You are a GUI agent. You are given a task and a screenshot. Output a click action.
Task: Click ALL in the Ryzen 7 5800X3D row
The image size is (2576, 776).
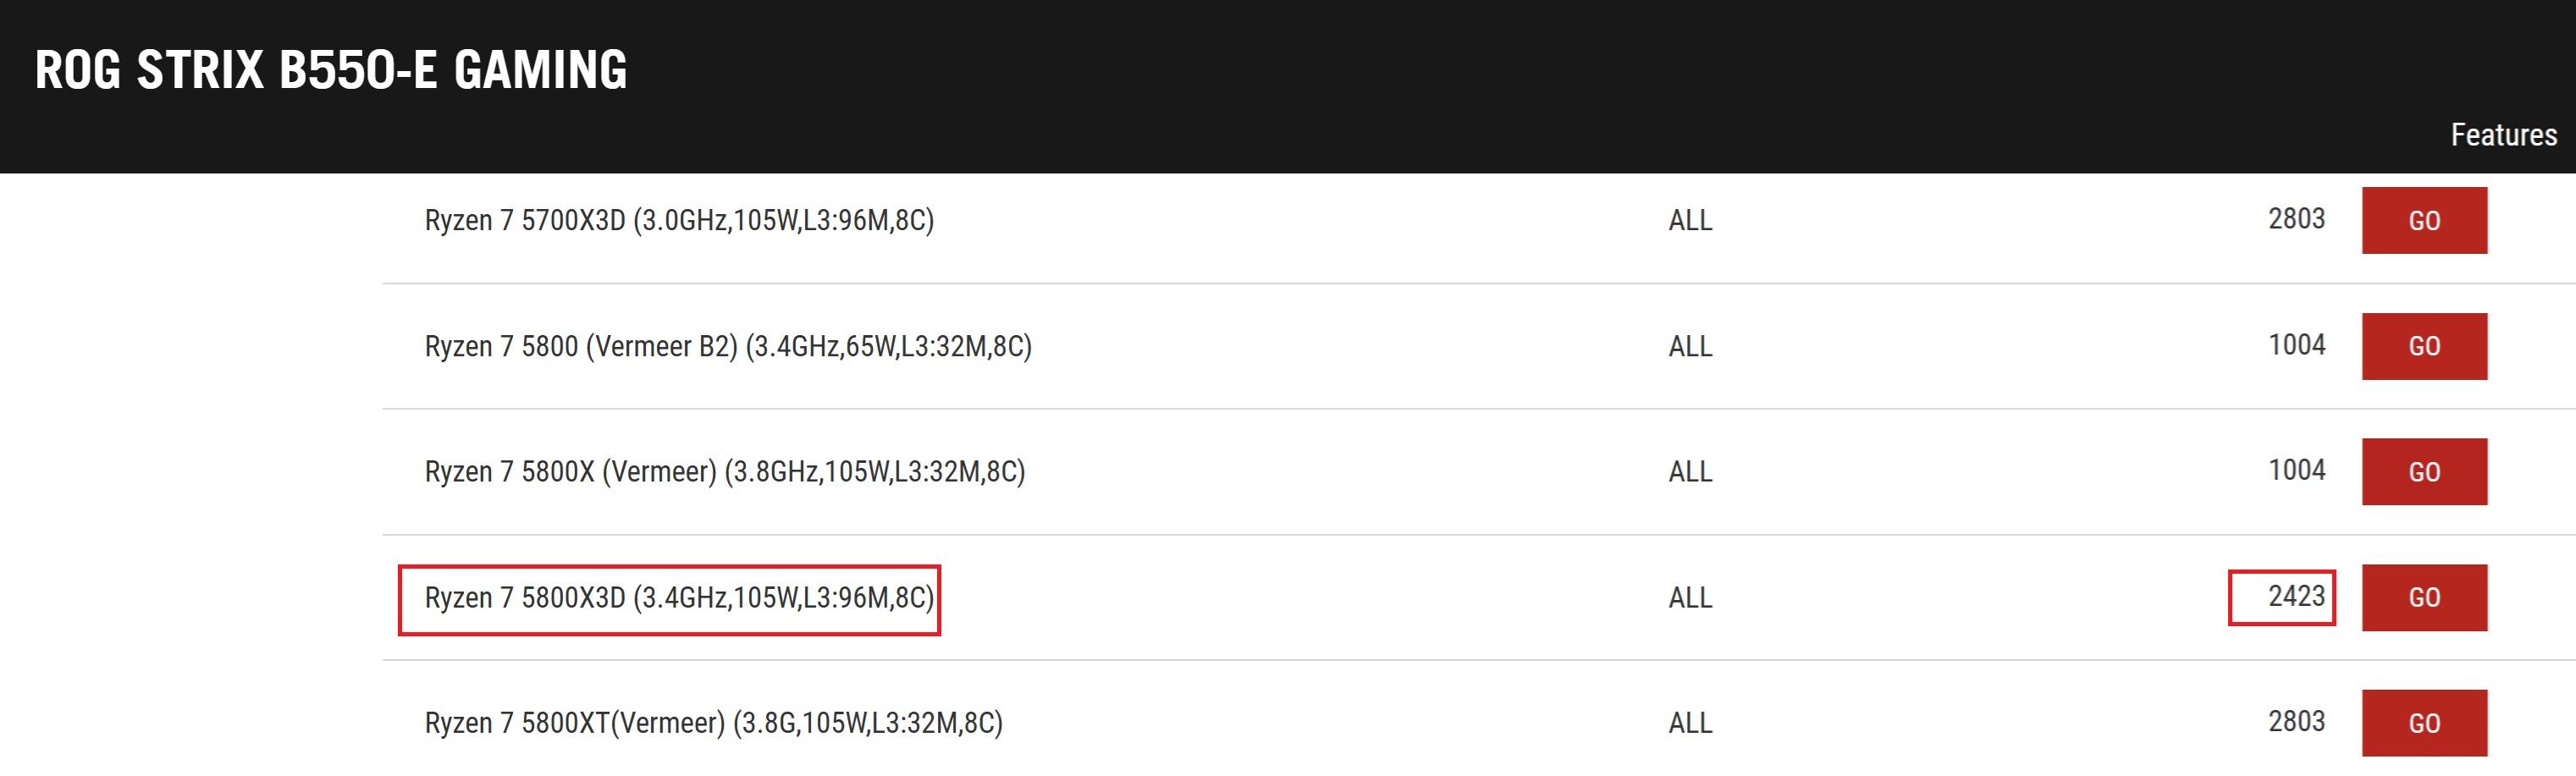click(1690, 597)
